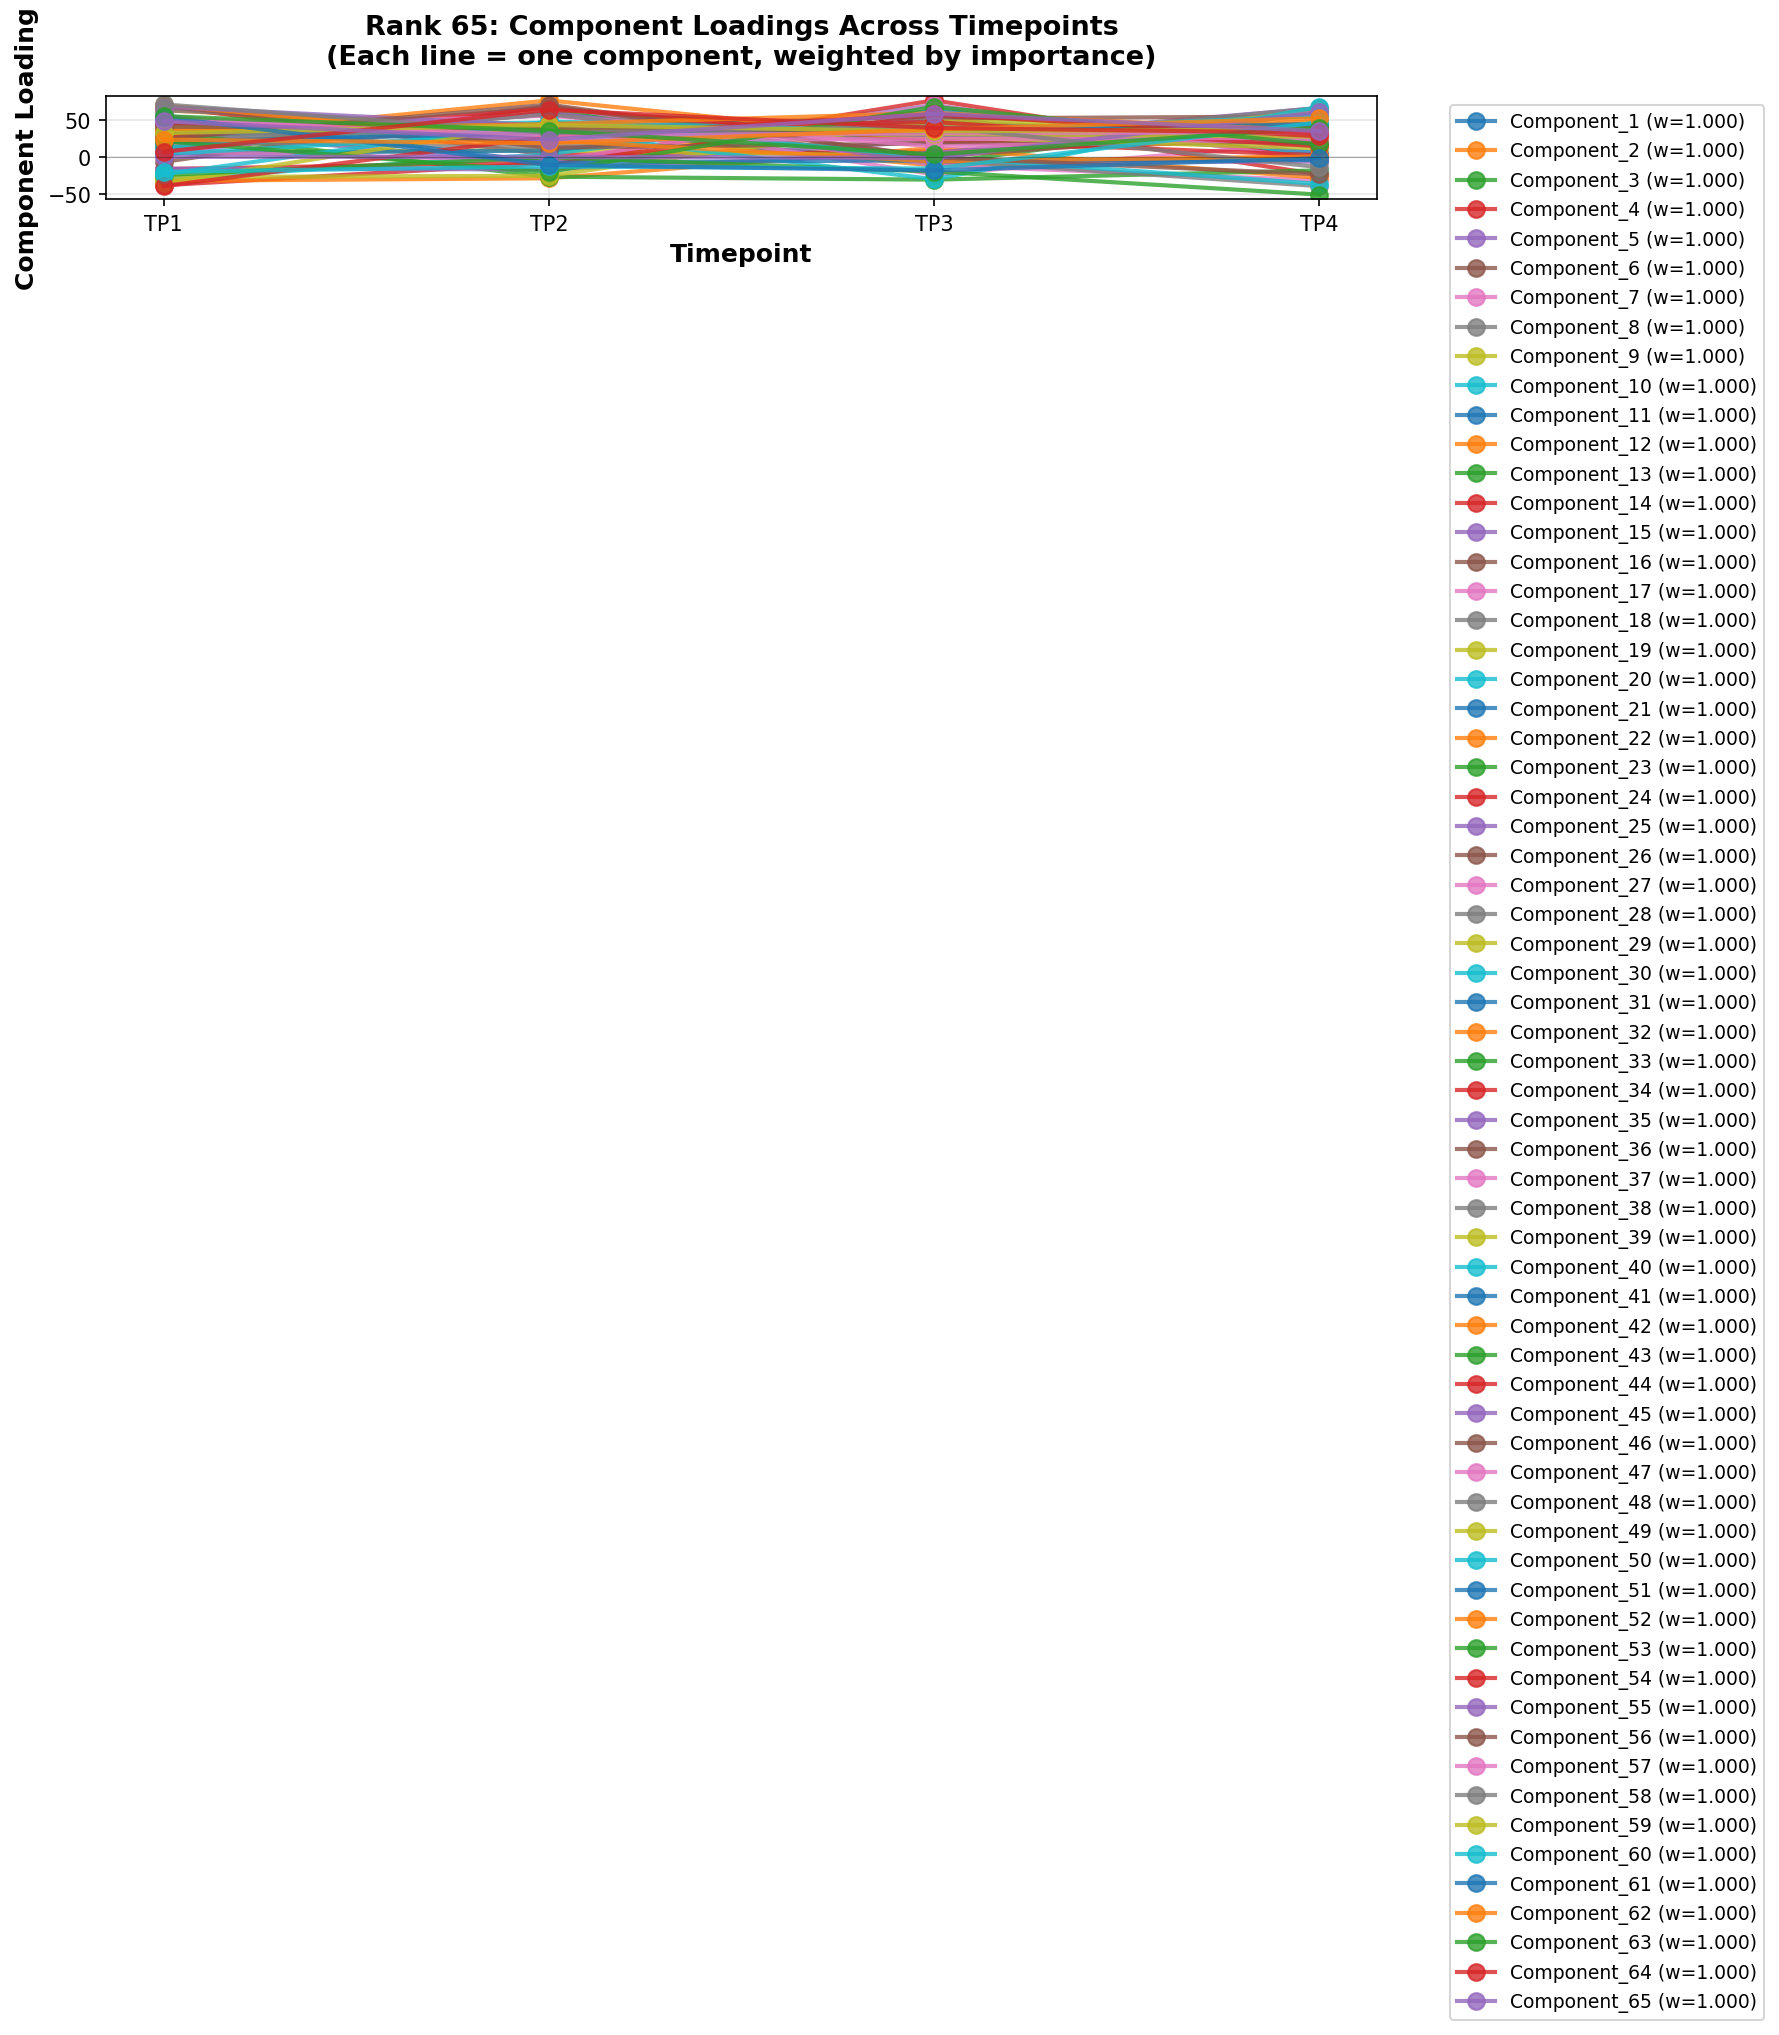This screenshot has width=1779, height=2035.
Task: Click the Component_1 legend marker icon
Action: [x=1479, y=122]
